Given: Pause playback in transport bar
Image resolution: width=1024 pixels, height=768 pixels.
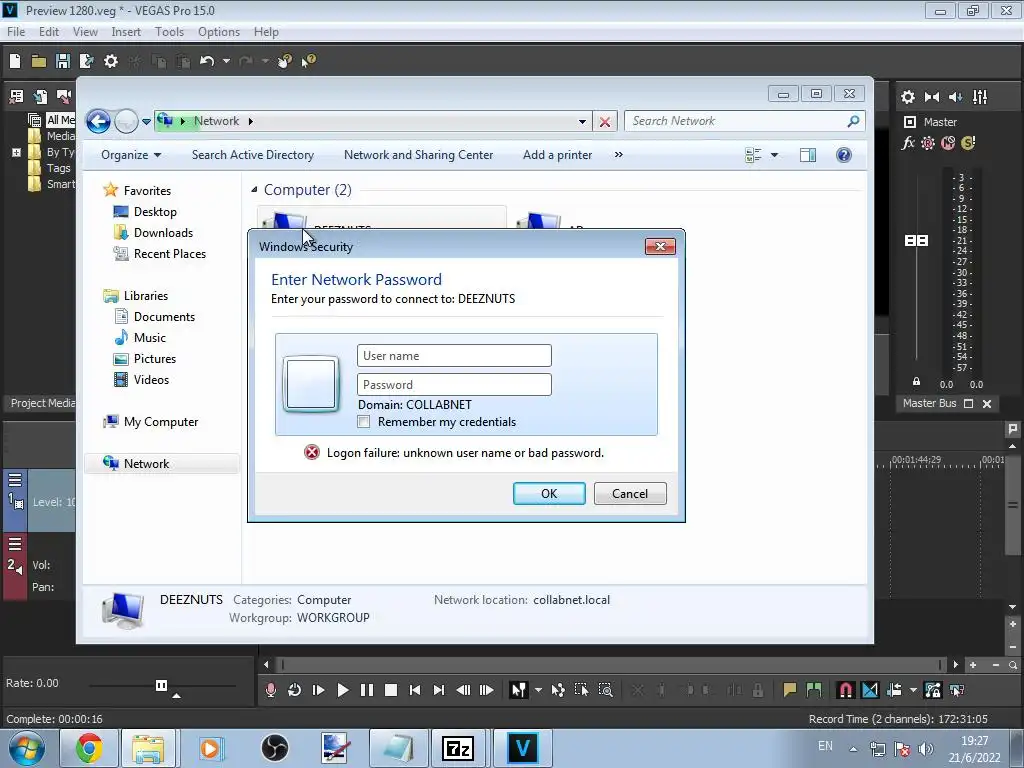Looking at the screenshot, I should 366,690.
